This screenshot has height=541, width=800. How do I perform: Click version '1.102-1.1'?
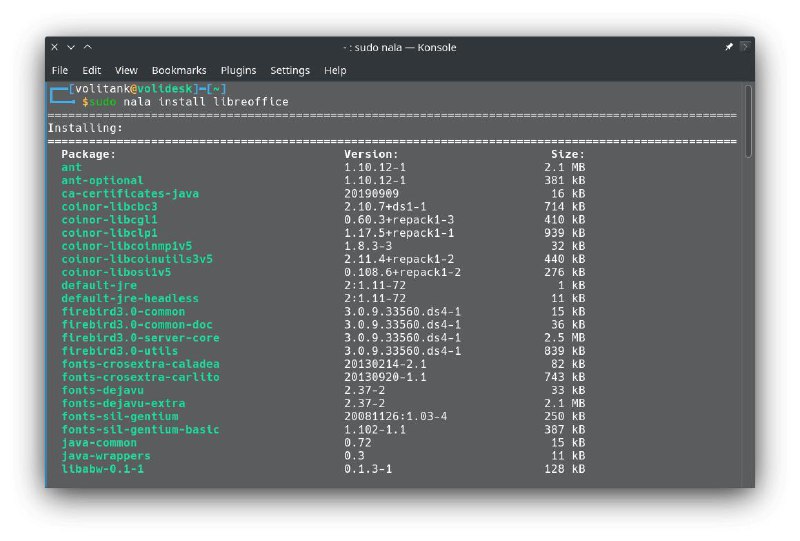375,430
